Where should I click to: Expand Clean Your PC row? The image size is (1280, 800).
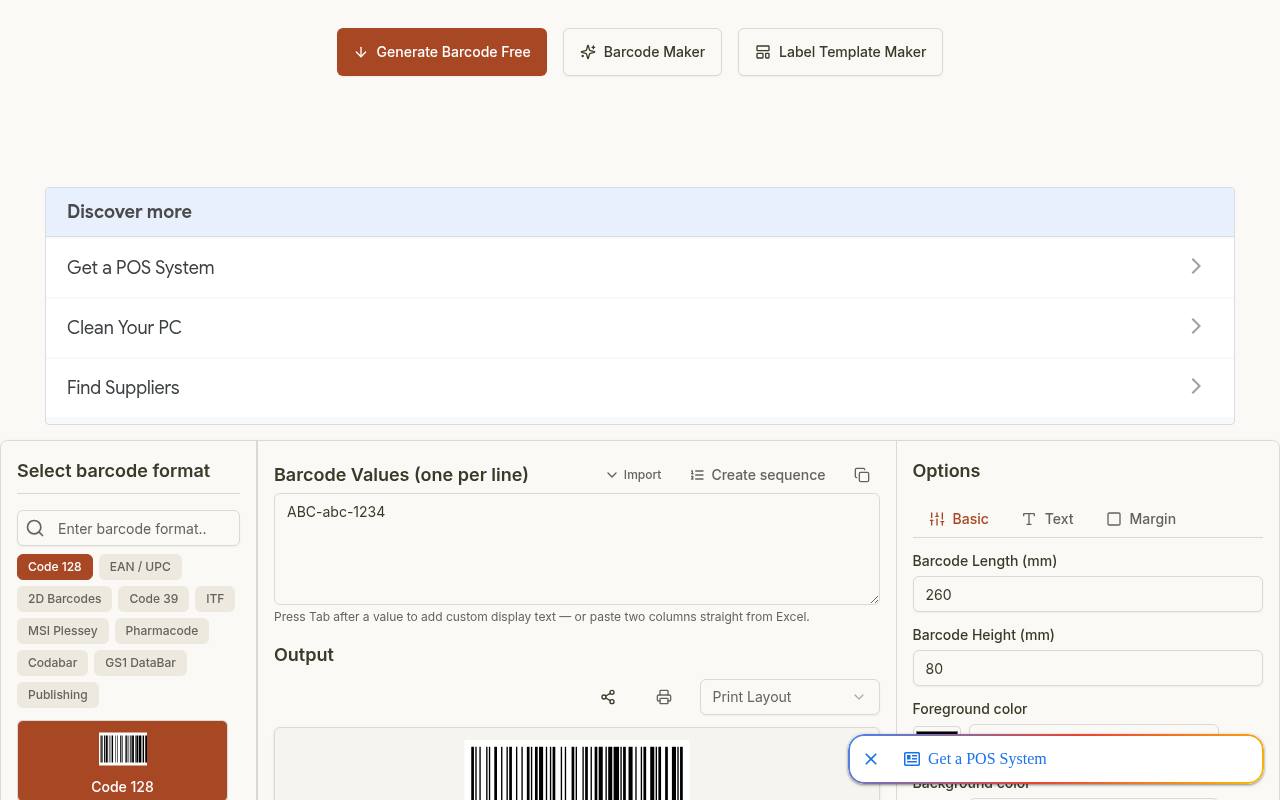[640, 327]
